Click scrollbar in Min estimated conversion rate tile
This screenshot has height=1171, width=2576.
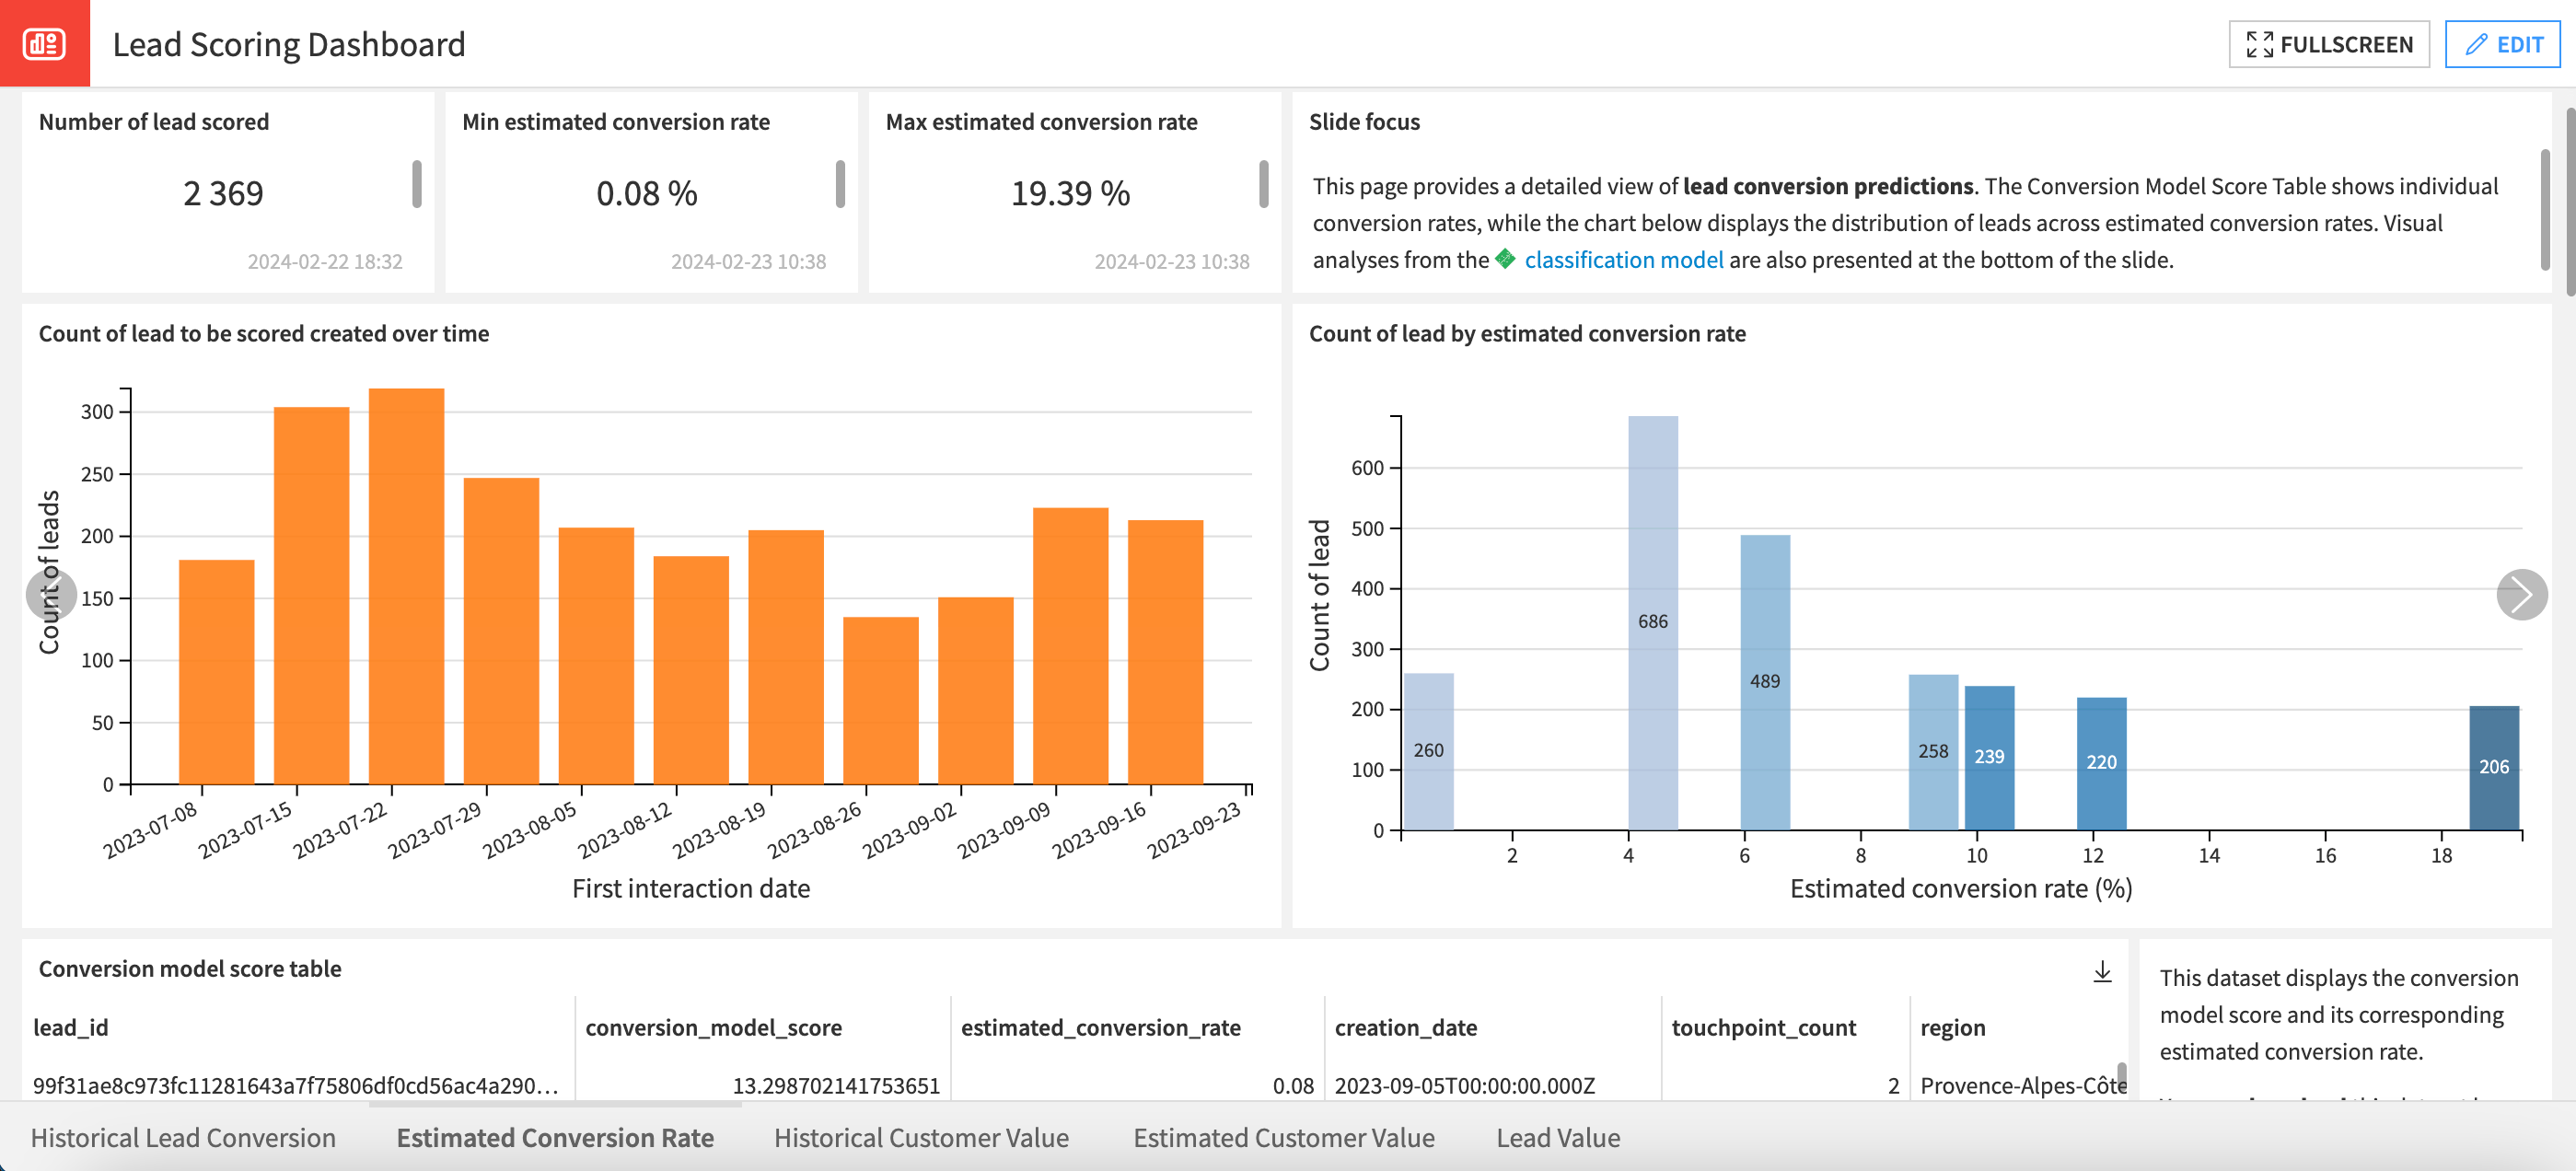pyautogui.click(x=840, y=184)
